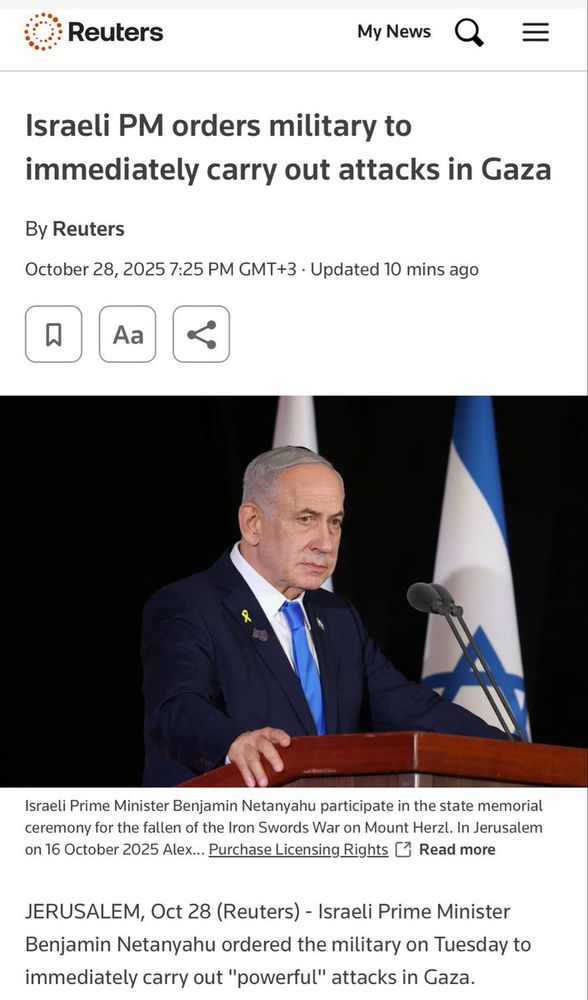Follow the Purchase Licensing Rights link
588x1000 pixels.
pos(298,850)
